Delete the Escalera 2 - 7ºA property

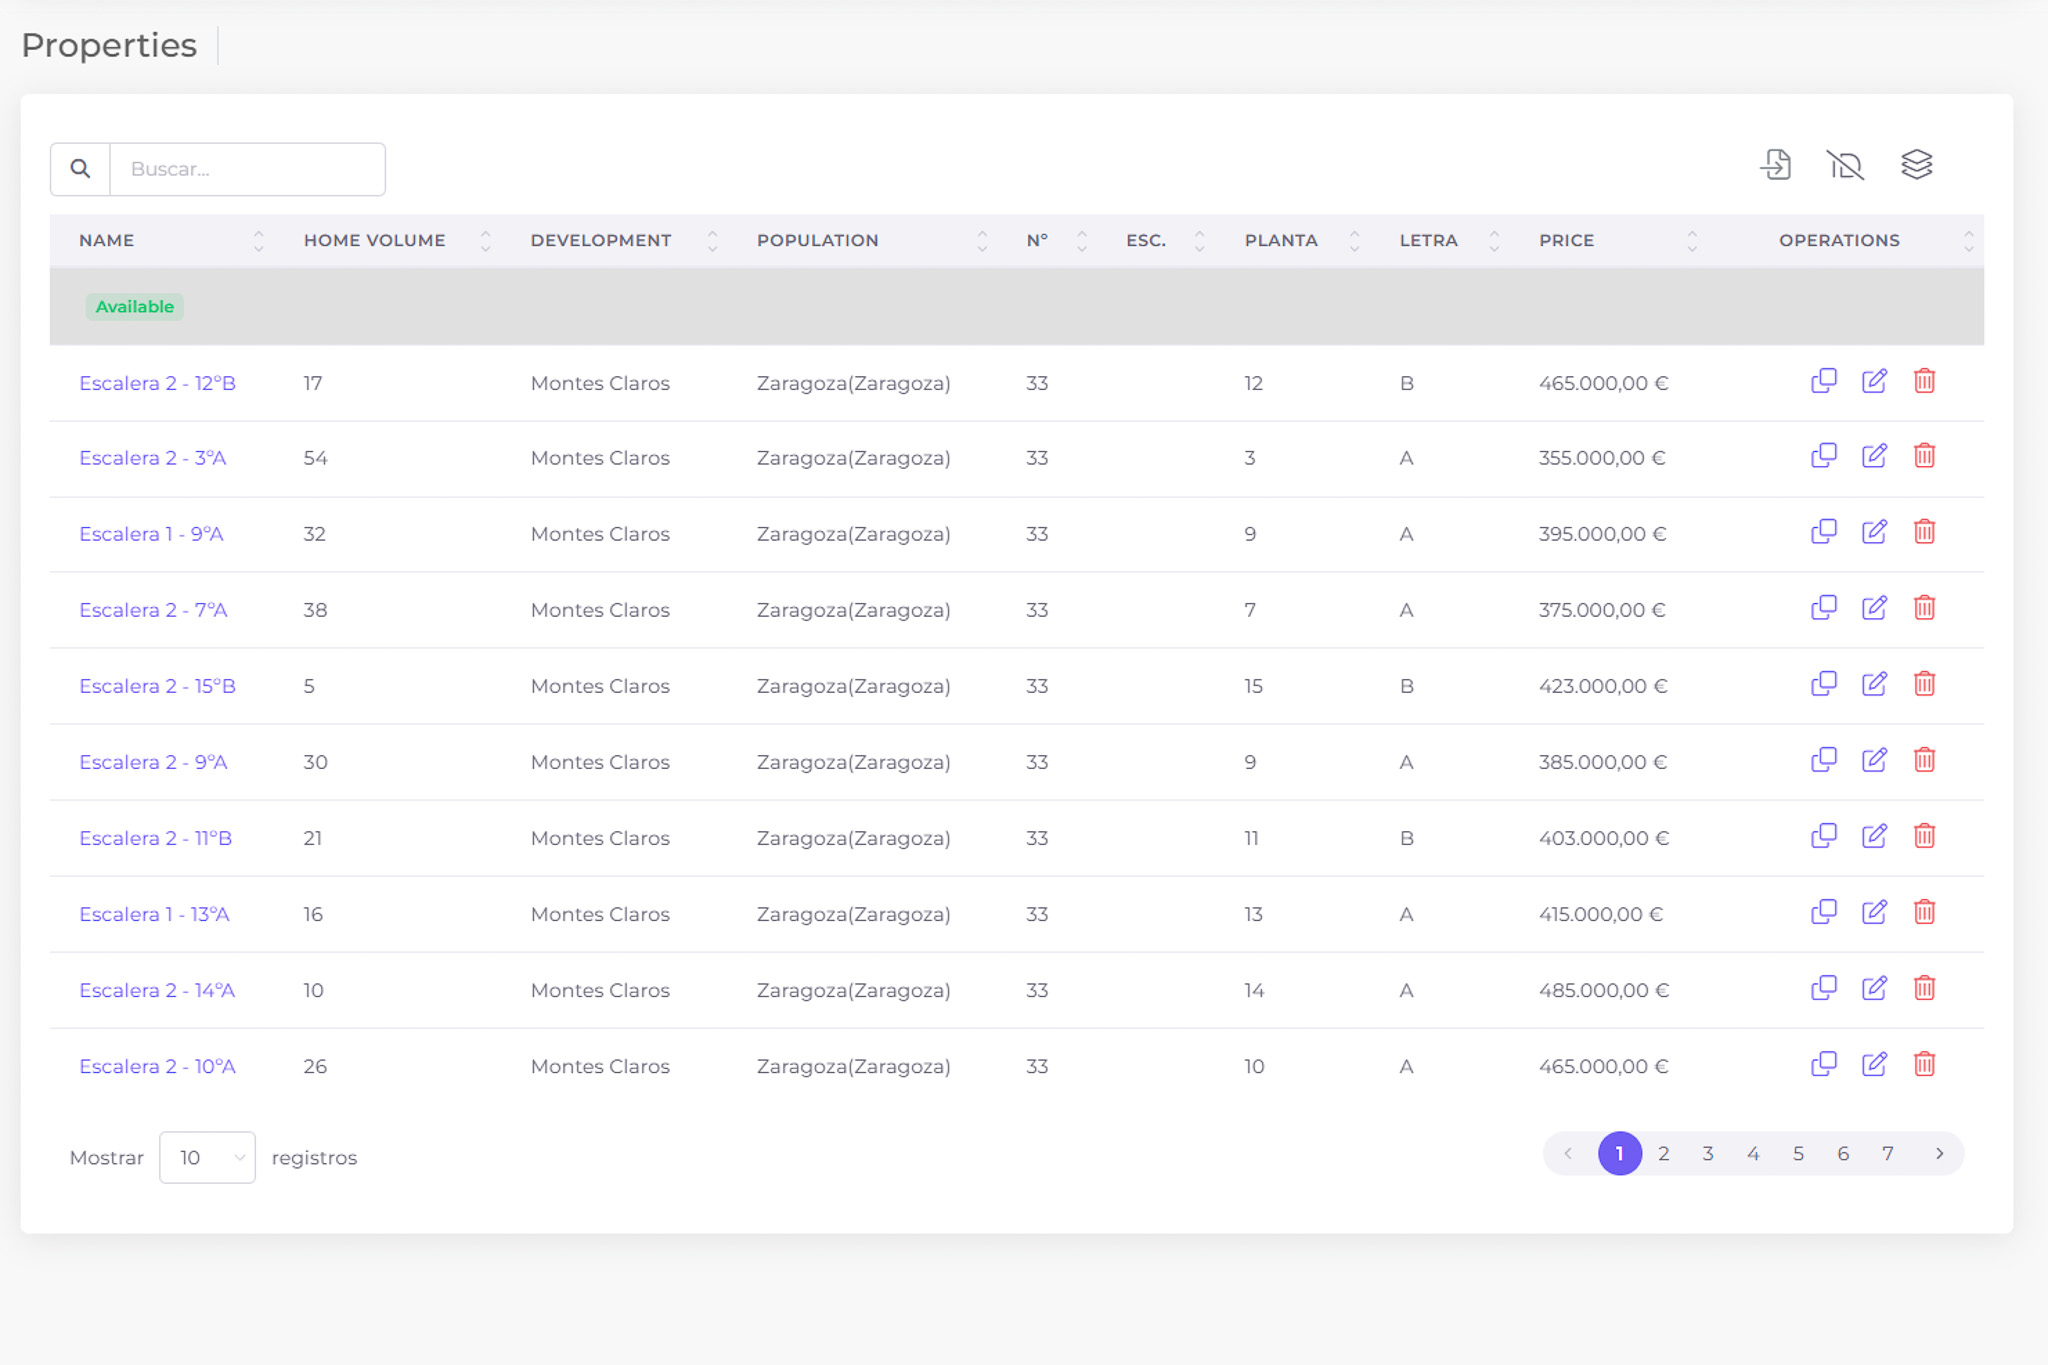coord(1924,608)
